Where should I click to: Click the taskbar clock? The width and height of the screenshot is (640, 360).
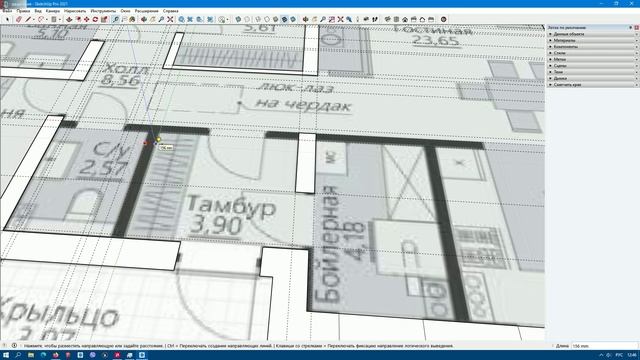point(631,355)
